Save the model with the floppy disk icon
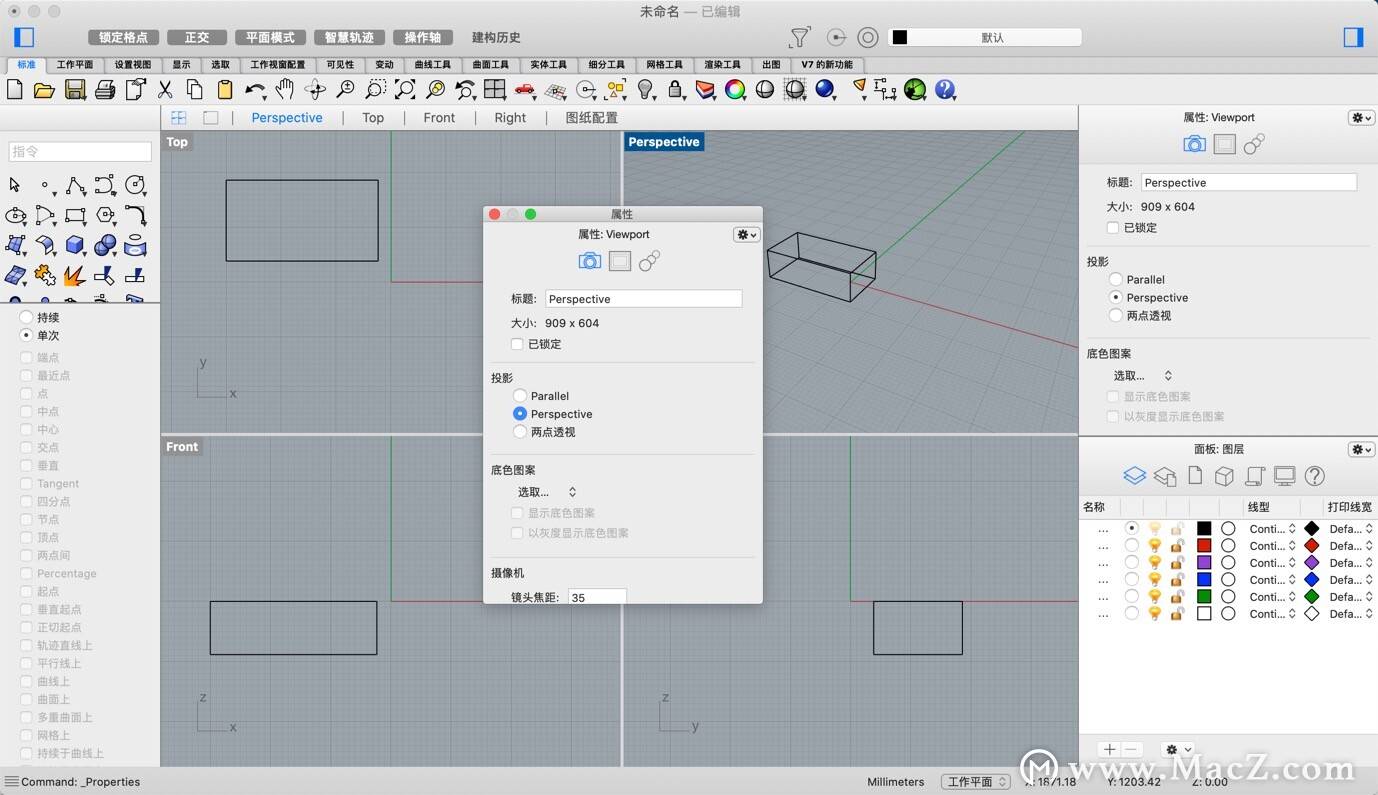The width and height of the screenshot is (1378, 795). click(x=75, y=90)
